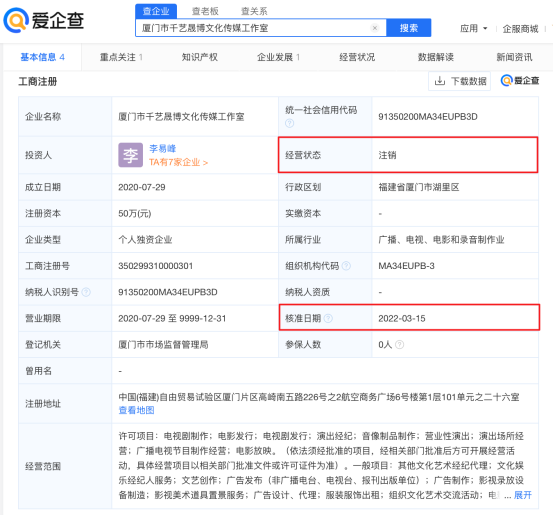The image size is (554, 515).
Task: Click the help icon next to 核准日期
Action: coord(328,318)
